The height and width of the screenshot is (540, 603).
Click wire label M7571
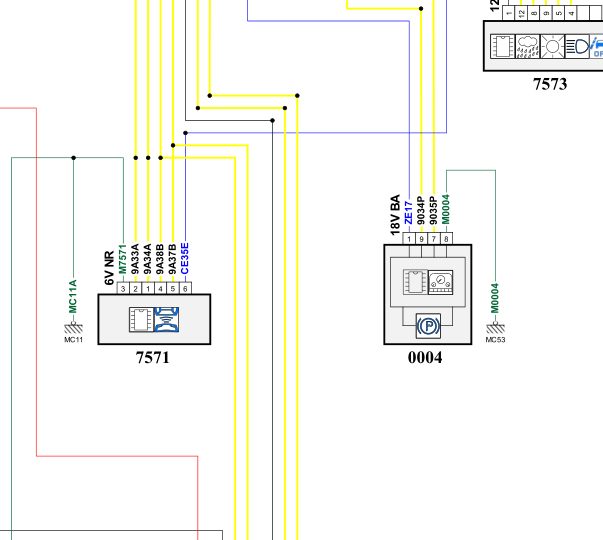[123, 259]
